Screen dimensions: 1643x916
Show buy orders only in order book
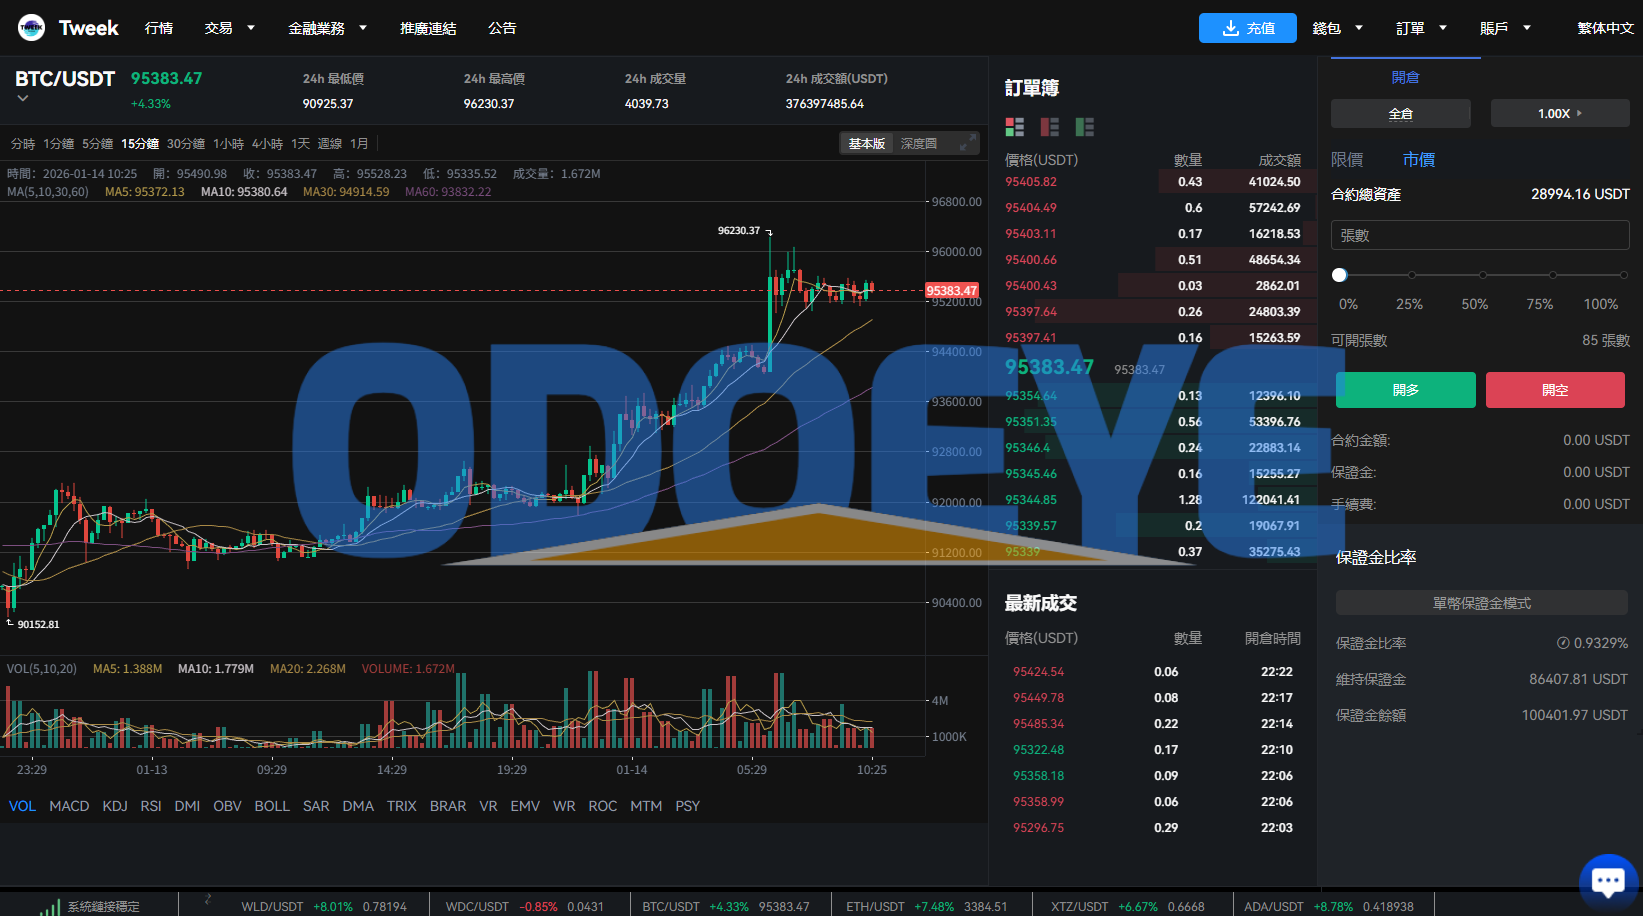tap(1084, 127)
